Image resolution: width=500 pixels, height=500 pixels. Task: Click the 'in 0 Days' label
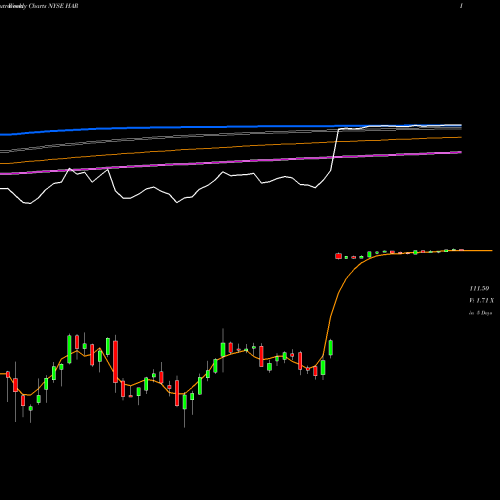click(481, 313)
